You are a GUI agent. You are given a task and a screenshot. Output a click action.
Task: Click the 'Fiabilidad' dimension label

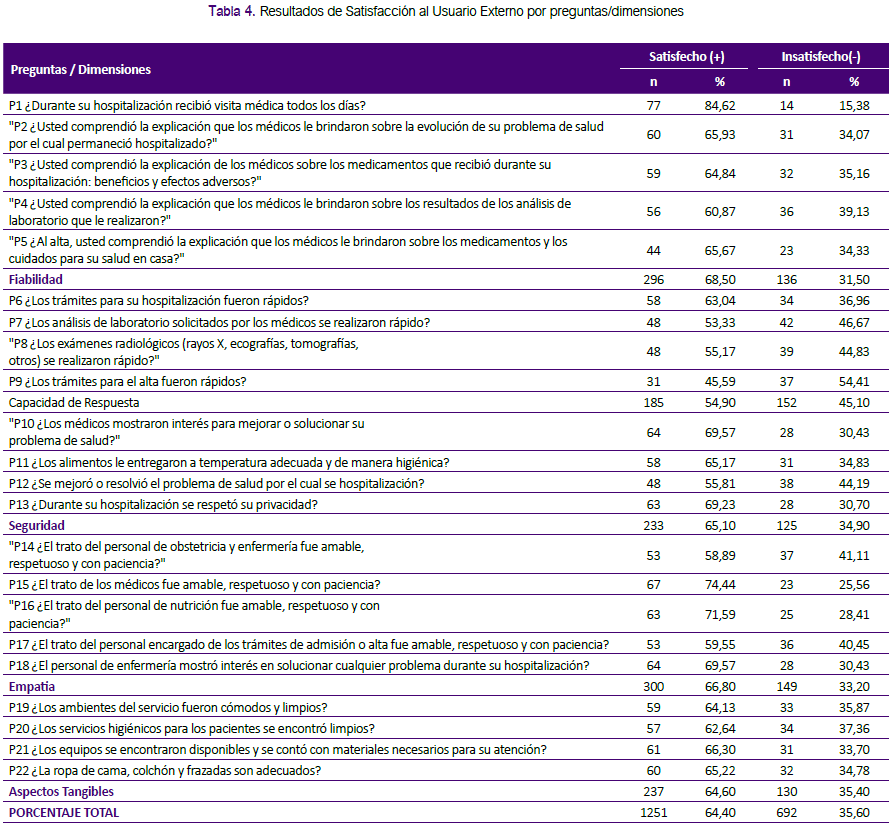pyautogui.click(x=36, y=280)
